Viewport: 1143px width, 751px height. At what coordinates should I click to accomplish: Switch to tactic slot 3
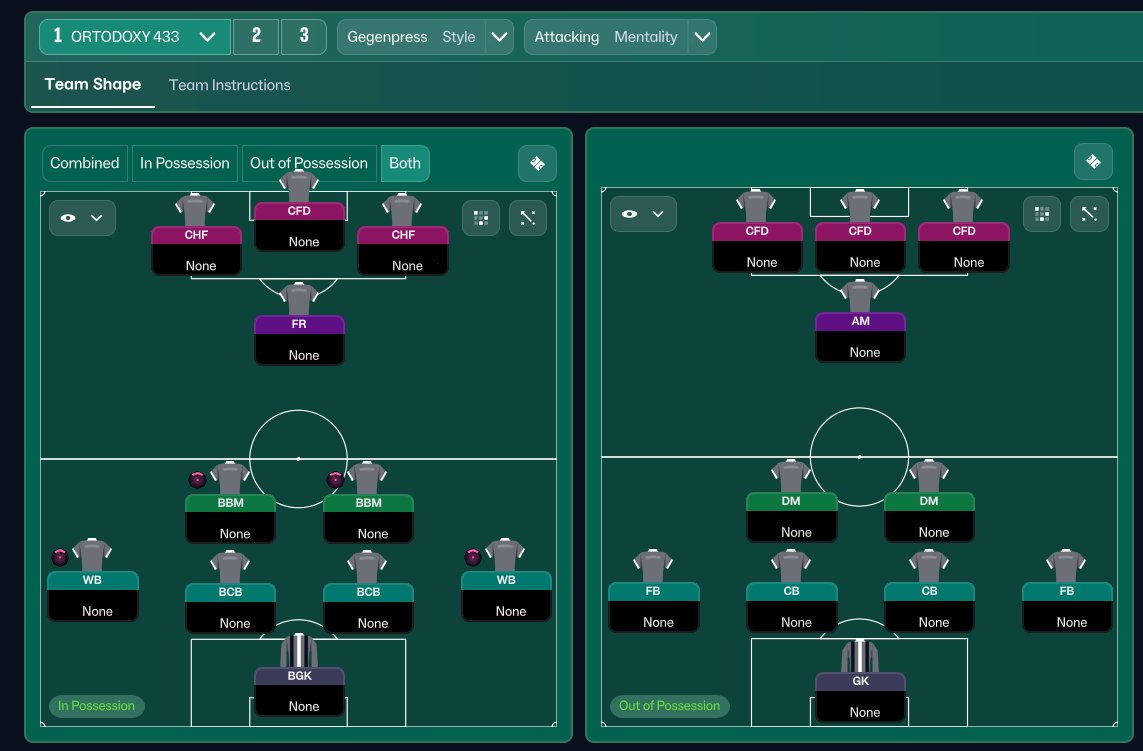point(304,36)
